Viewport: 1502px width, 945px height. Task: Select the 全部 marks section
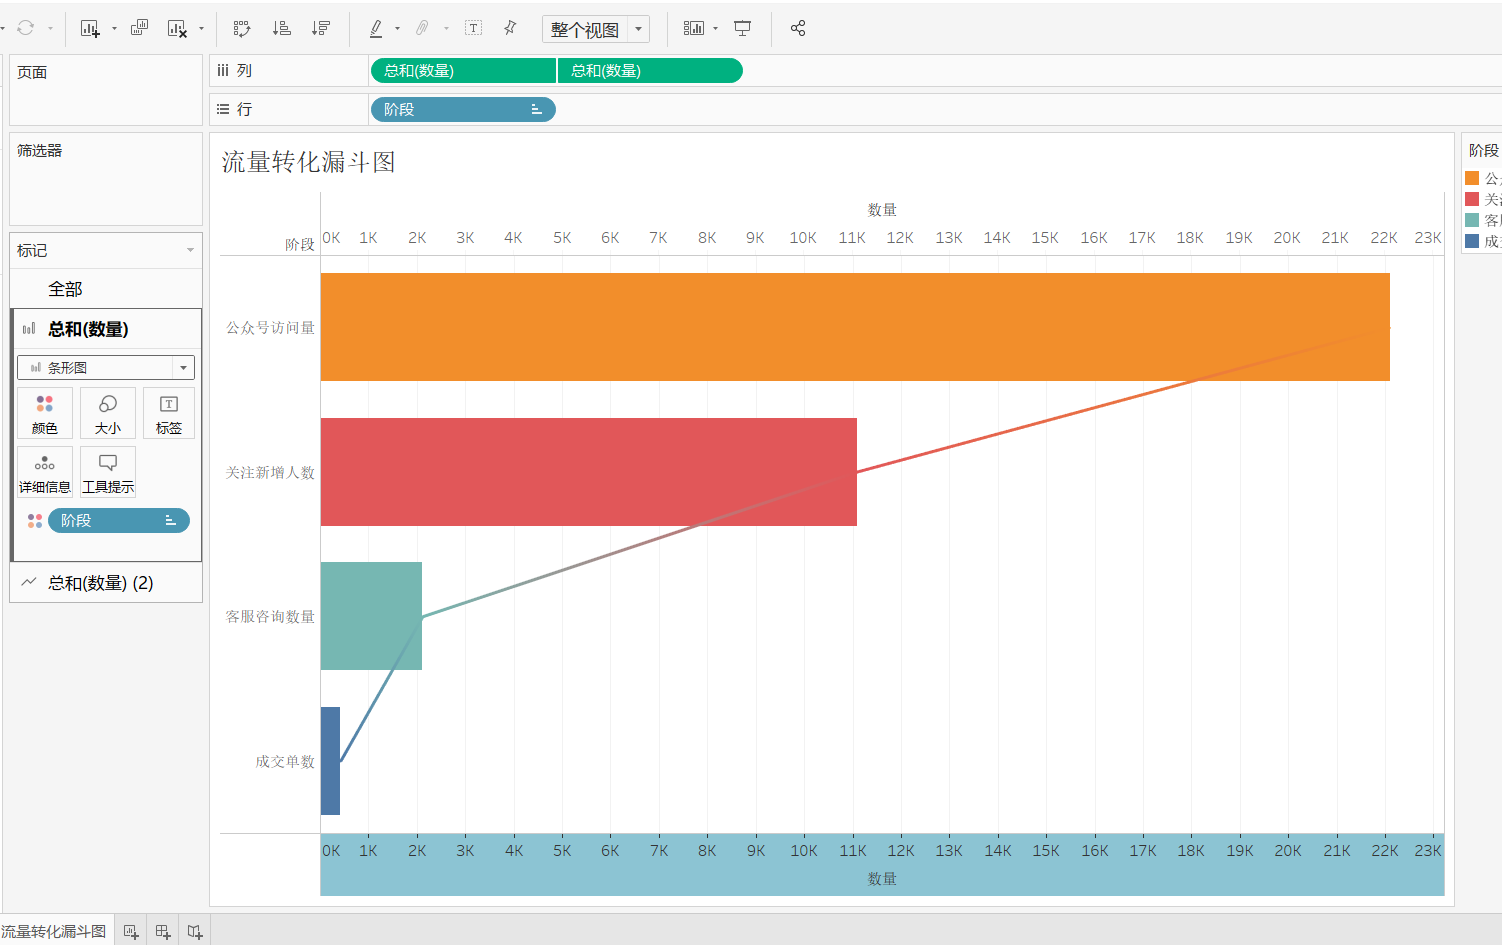106,289
